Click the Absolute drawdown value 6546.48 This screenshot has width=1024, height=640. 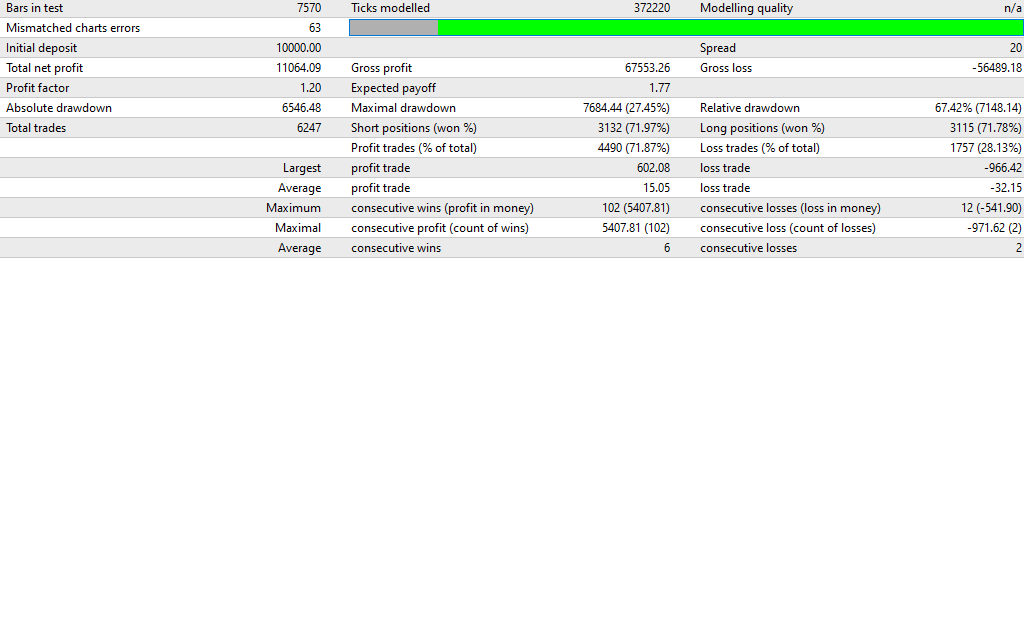point(300,108)
